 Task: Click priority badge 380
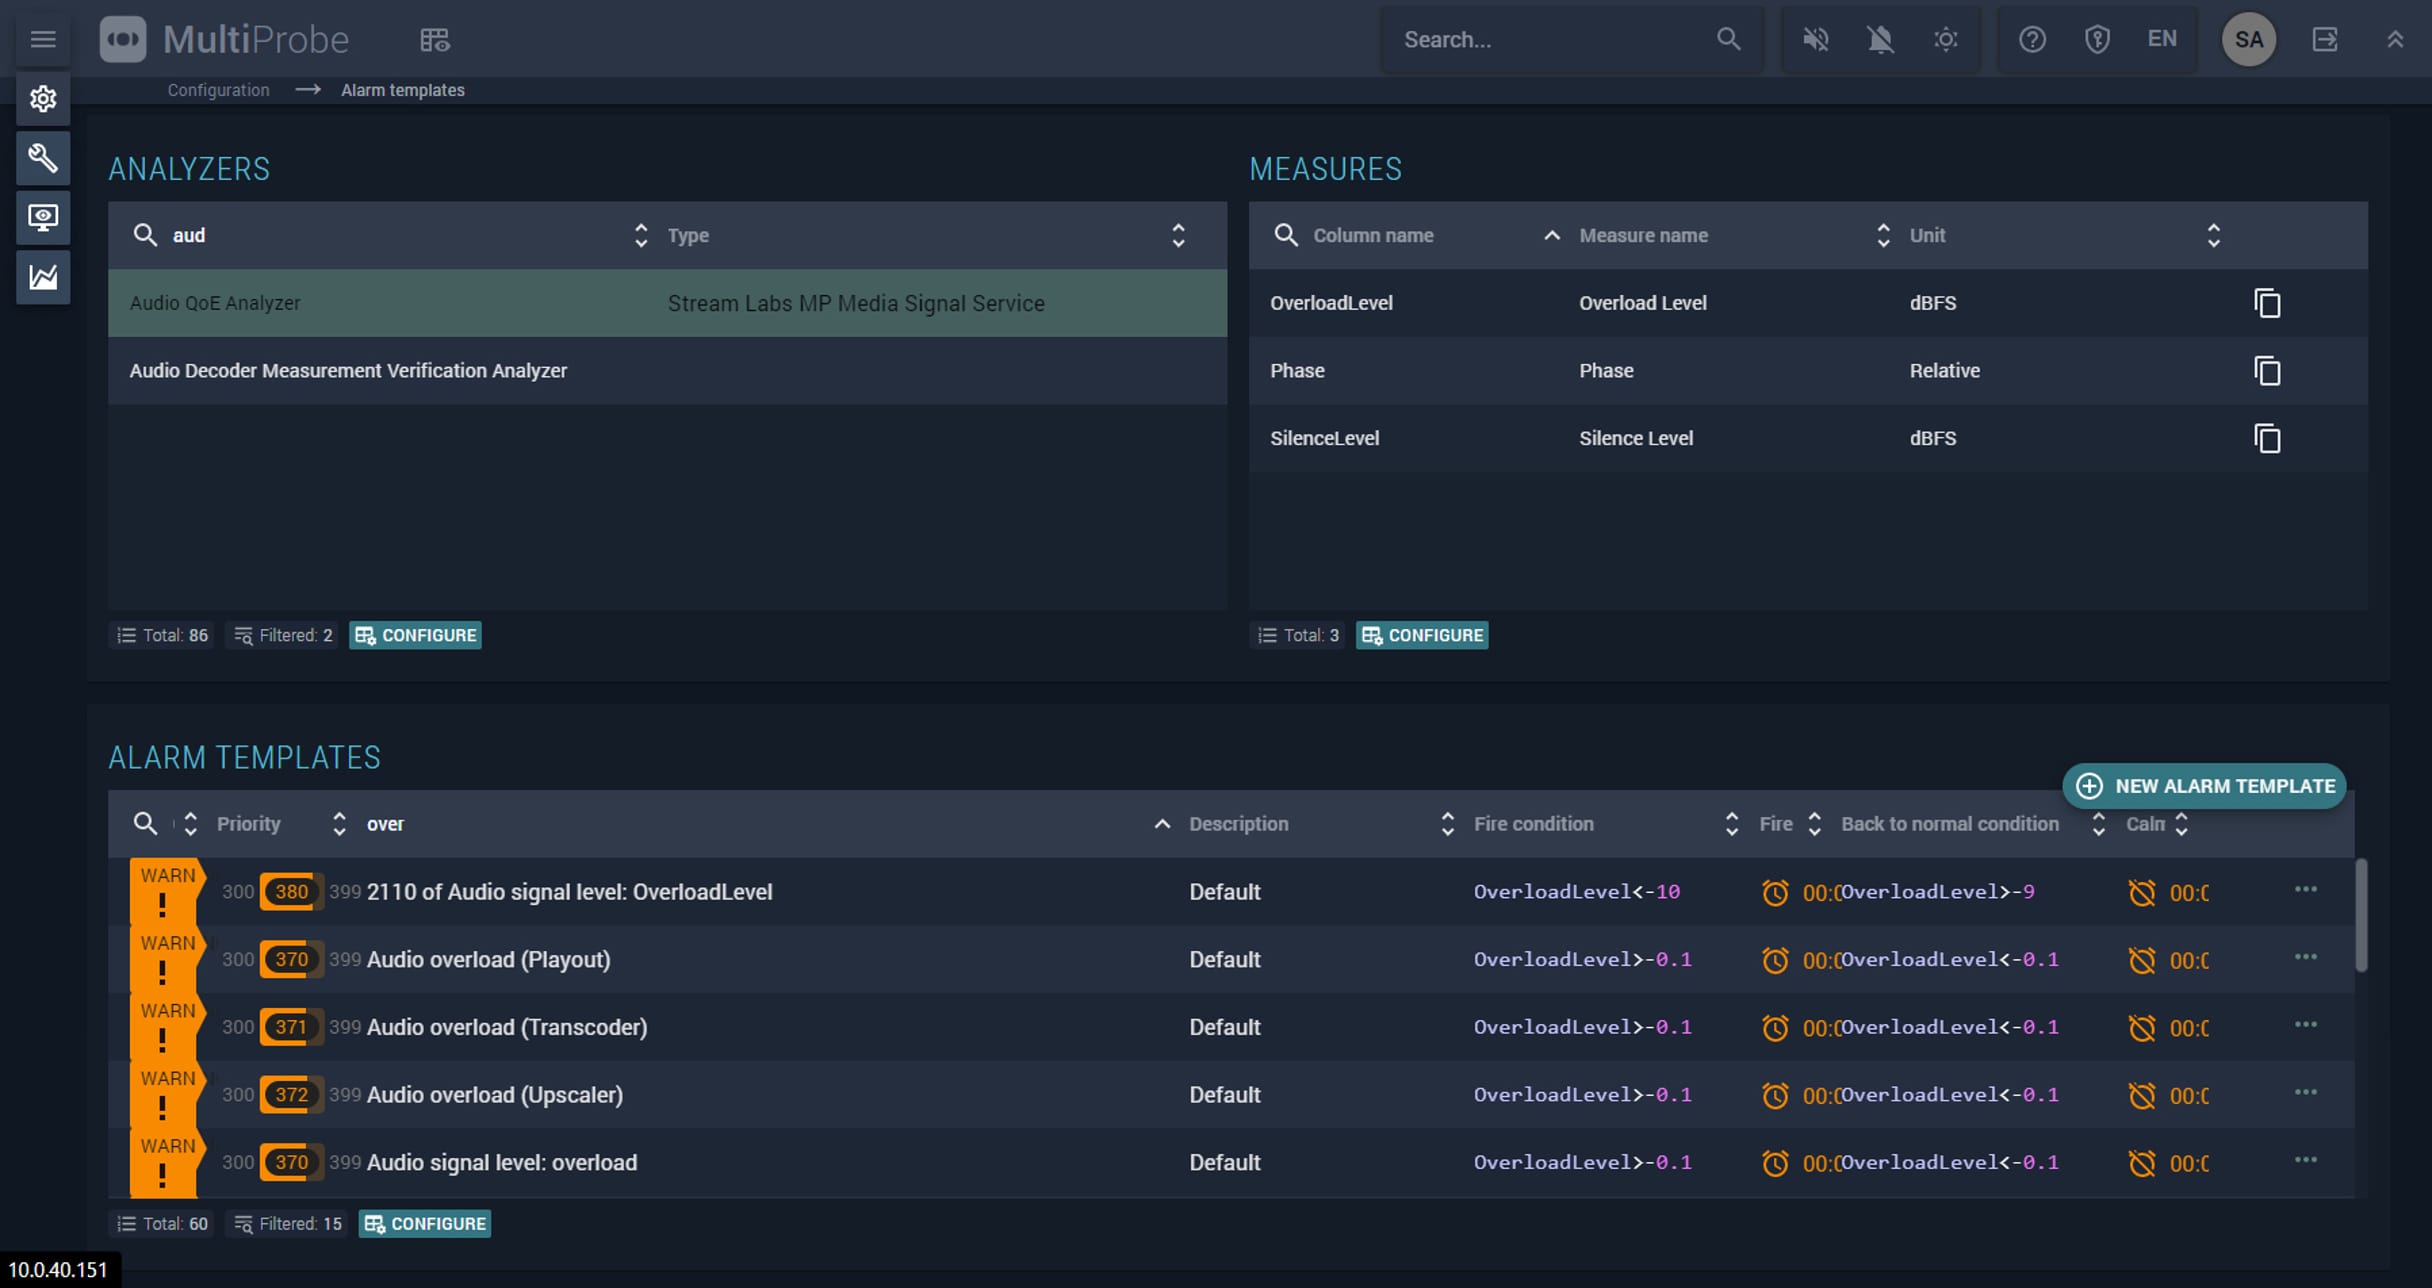coord(291,892)
